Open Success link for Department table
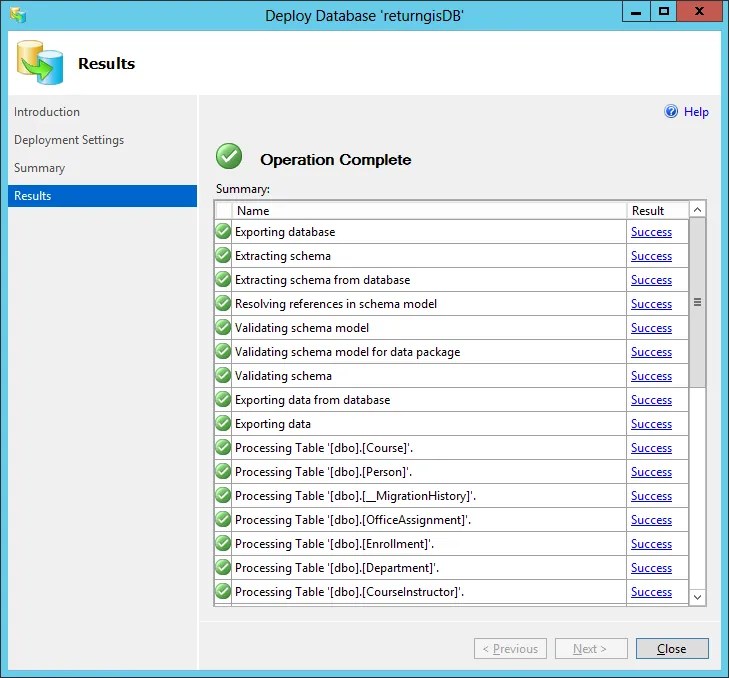Image resolution: width=729 pixels, height=678 pixels. point(651,568)
